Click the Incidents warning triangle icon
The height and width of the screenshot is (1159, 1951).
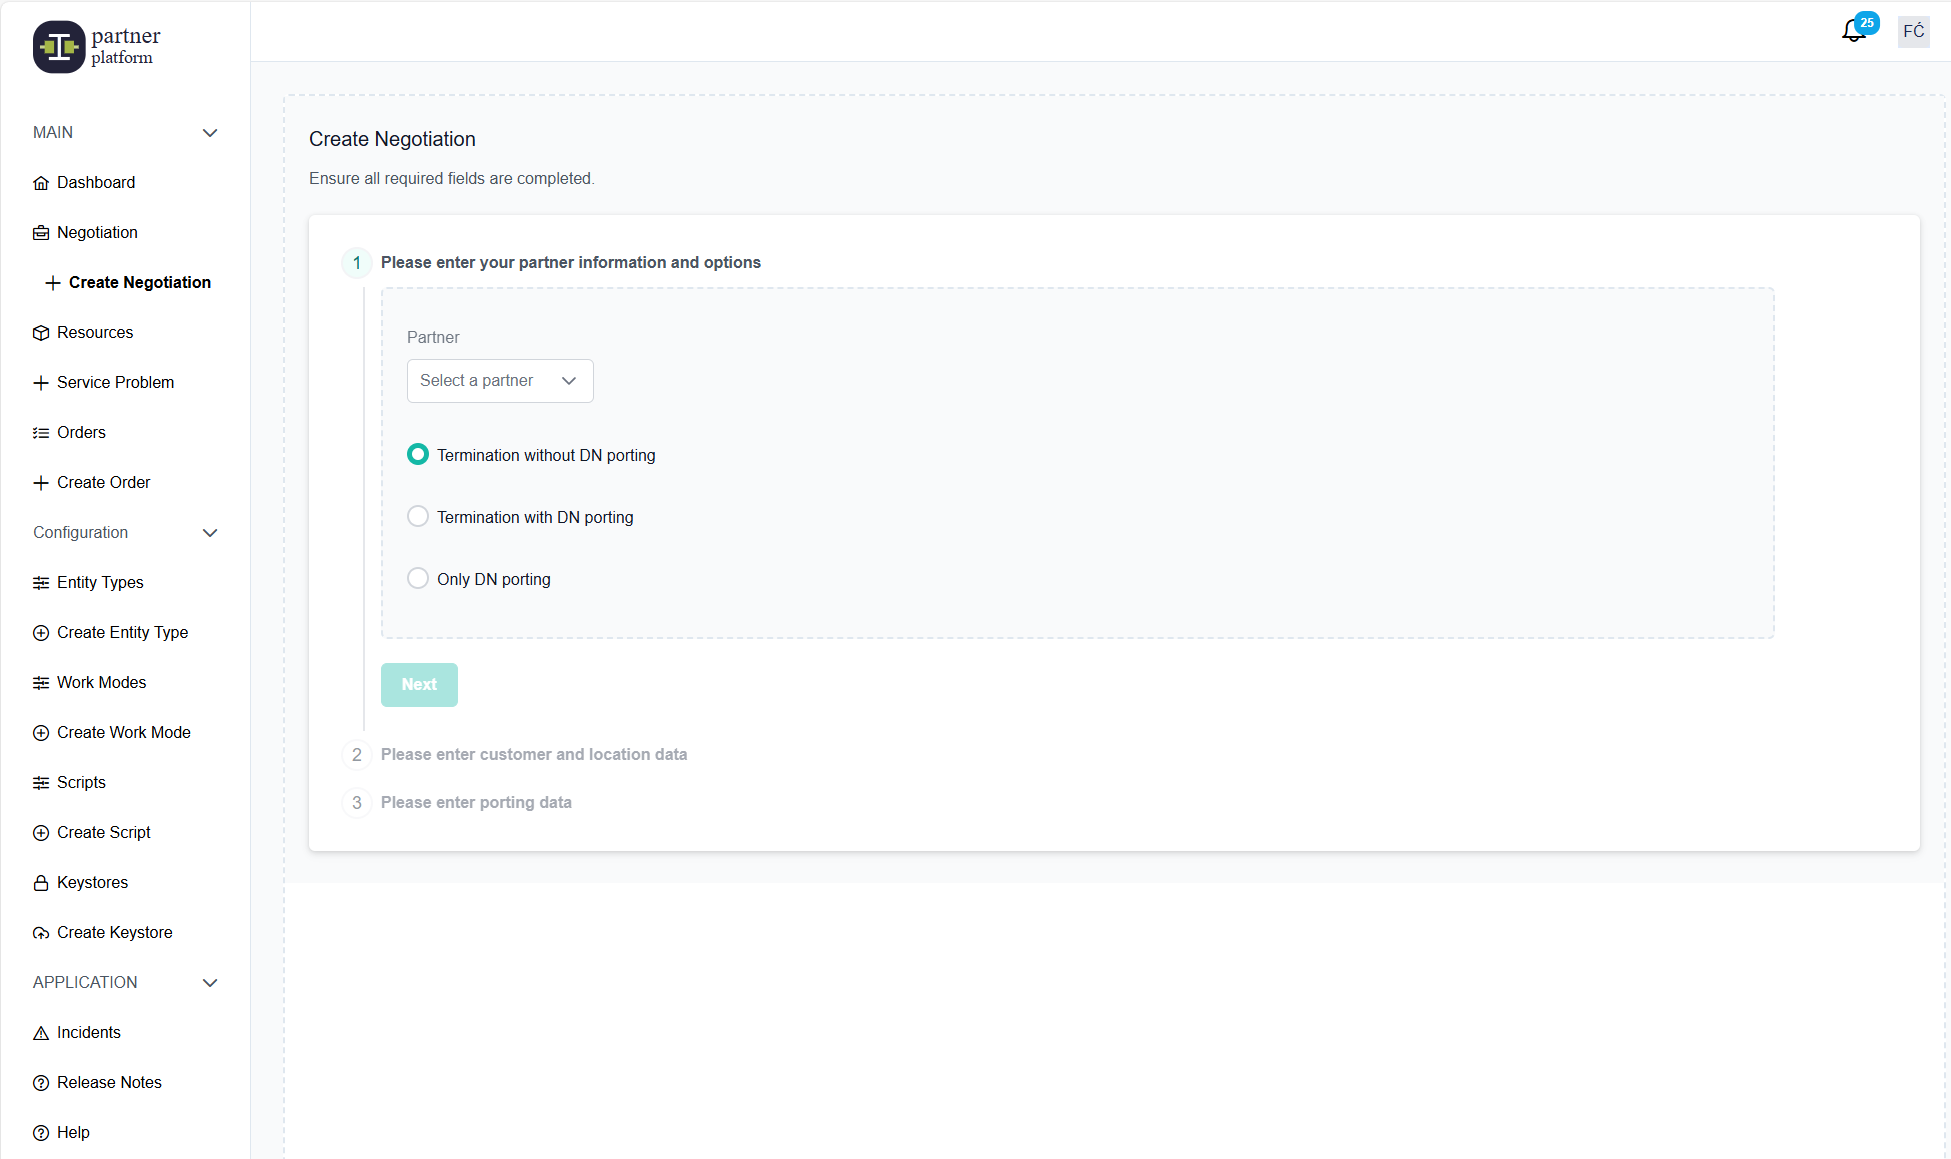pyautogui.click(x=41, y=1033)
